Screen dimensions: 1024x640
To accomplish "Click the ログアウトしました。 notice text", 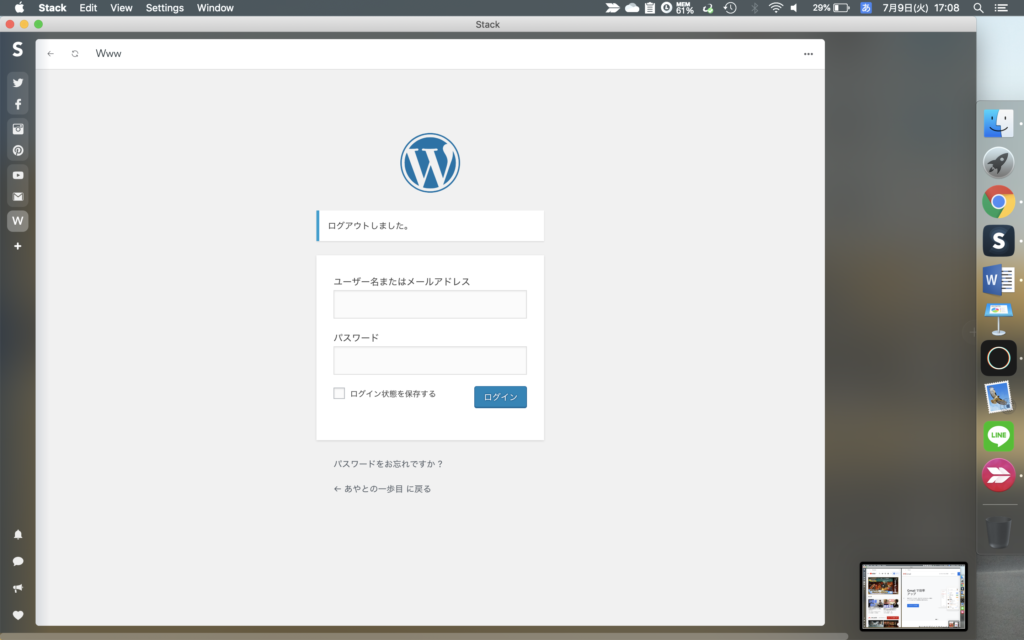I will click(369, 226).
